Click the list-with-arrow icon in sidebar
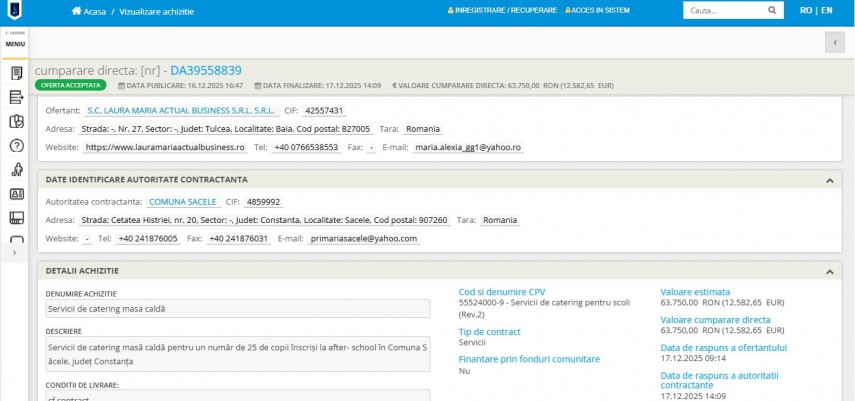The height and width of the screenshot is (401, 855). [x=16, y=97]
